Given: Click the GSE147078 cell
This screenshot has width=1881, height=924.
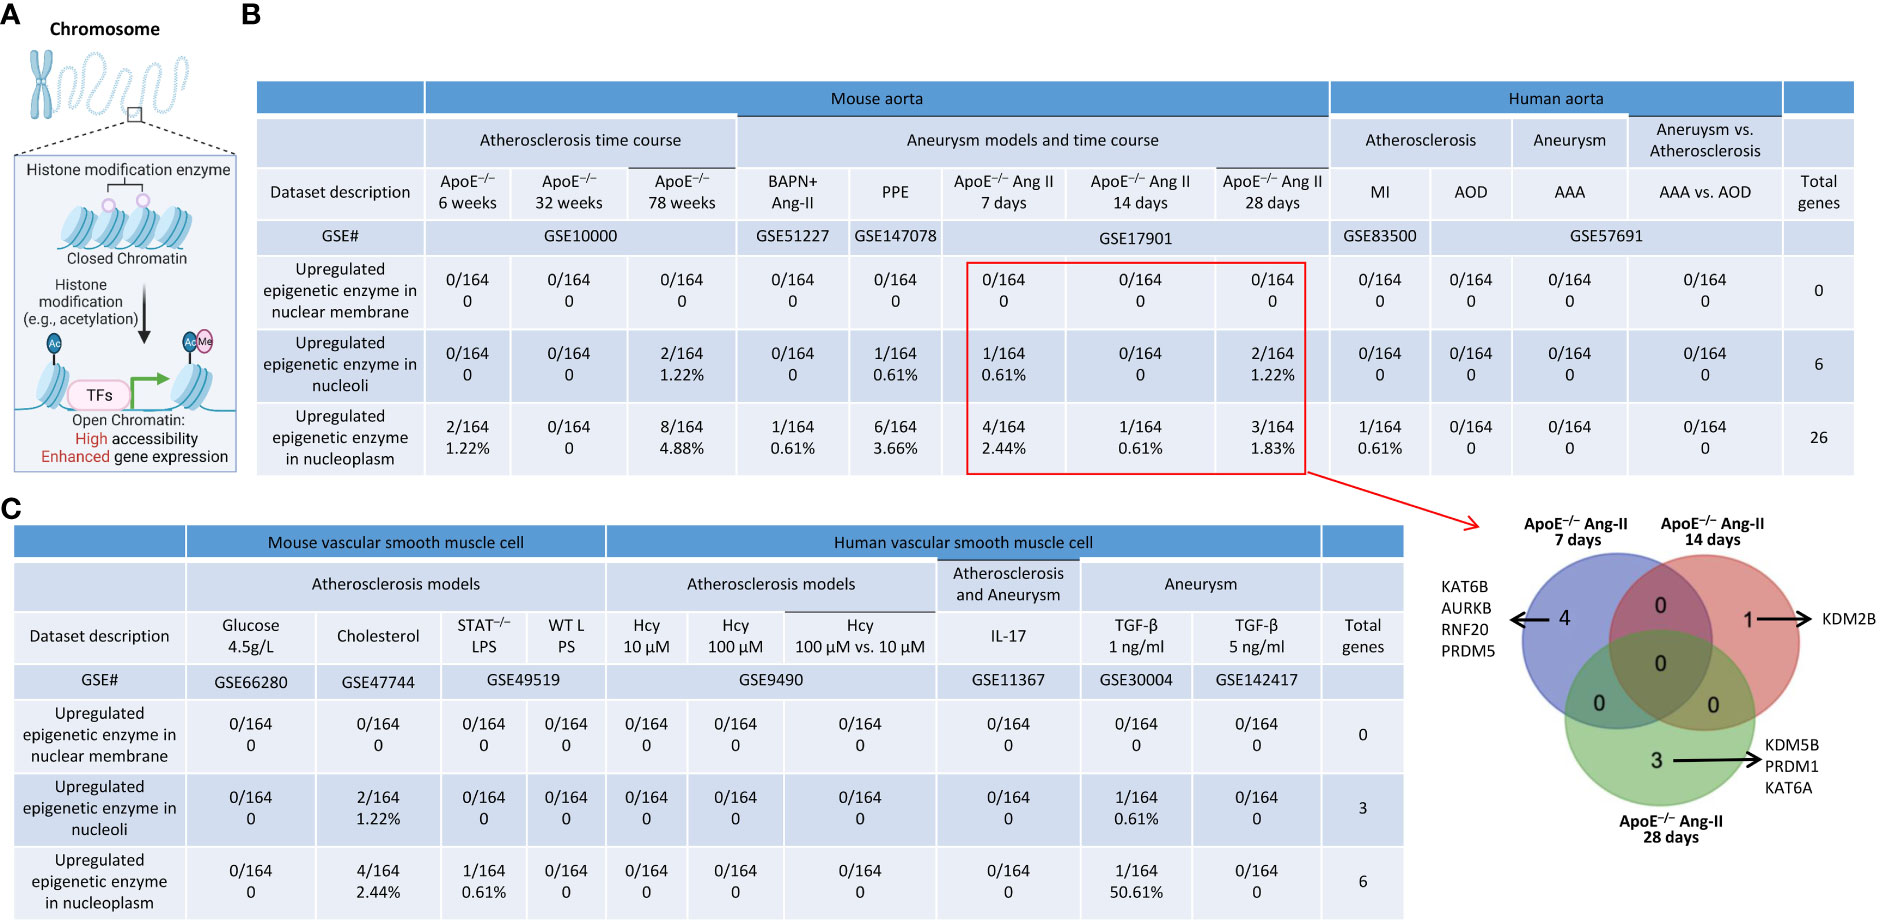Looking at the screenshot, I should coord(895,236).
